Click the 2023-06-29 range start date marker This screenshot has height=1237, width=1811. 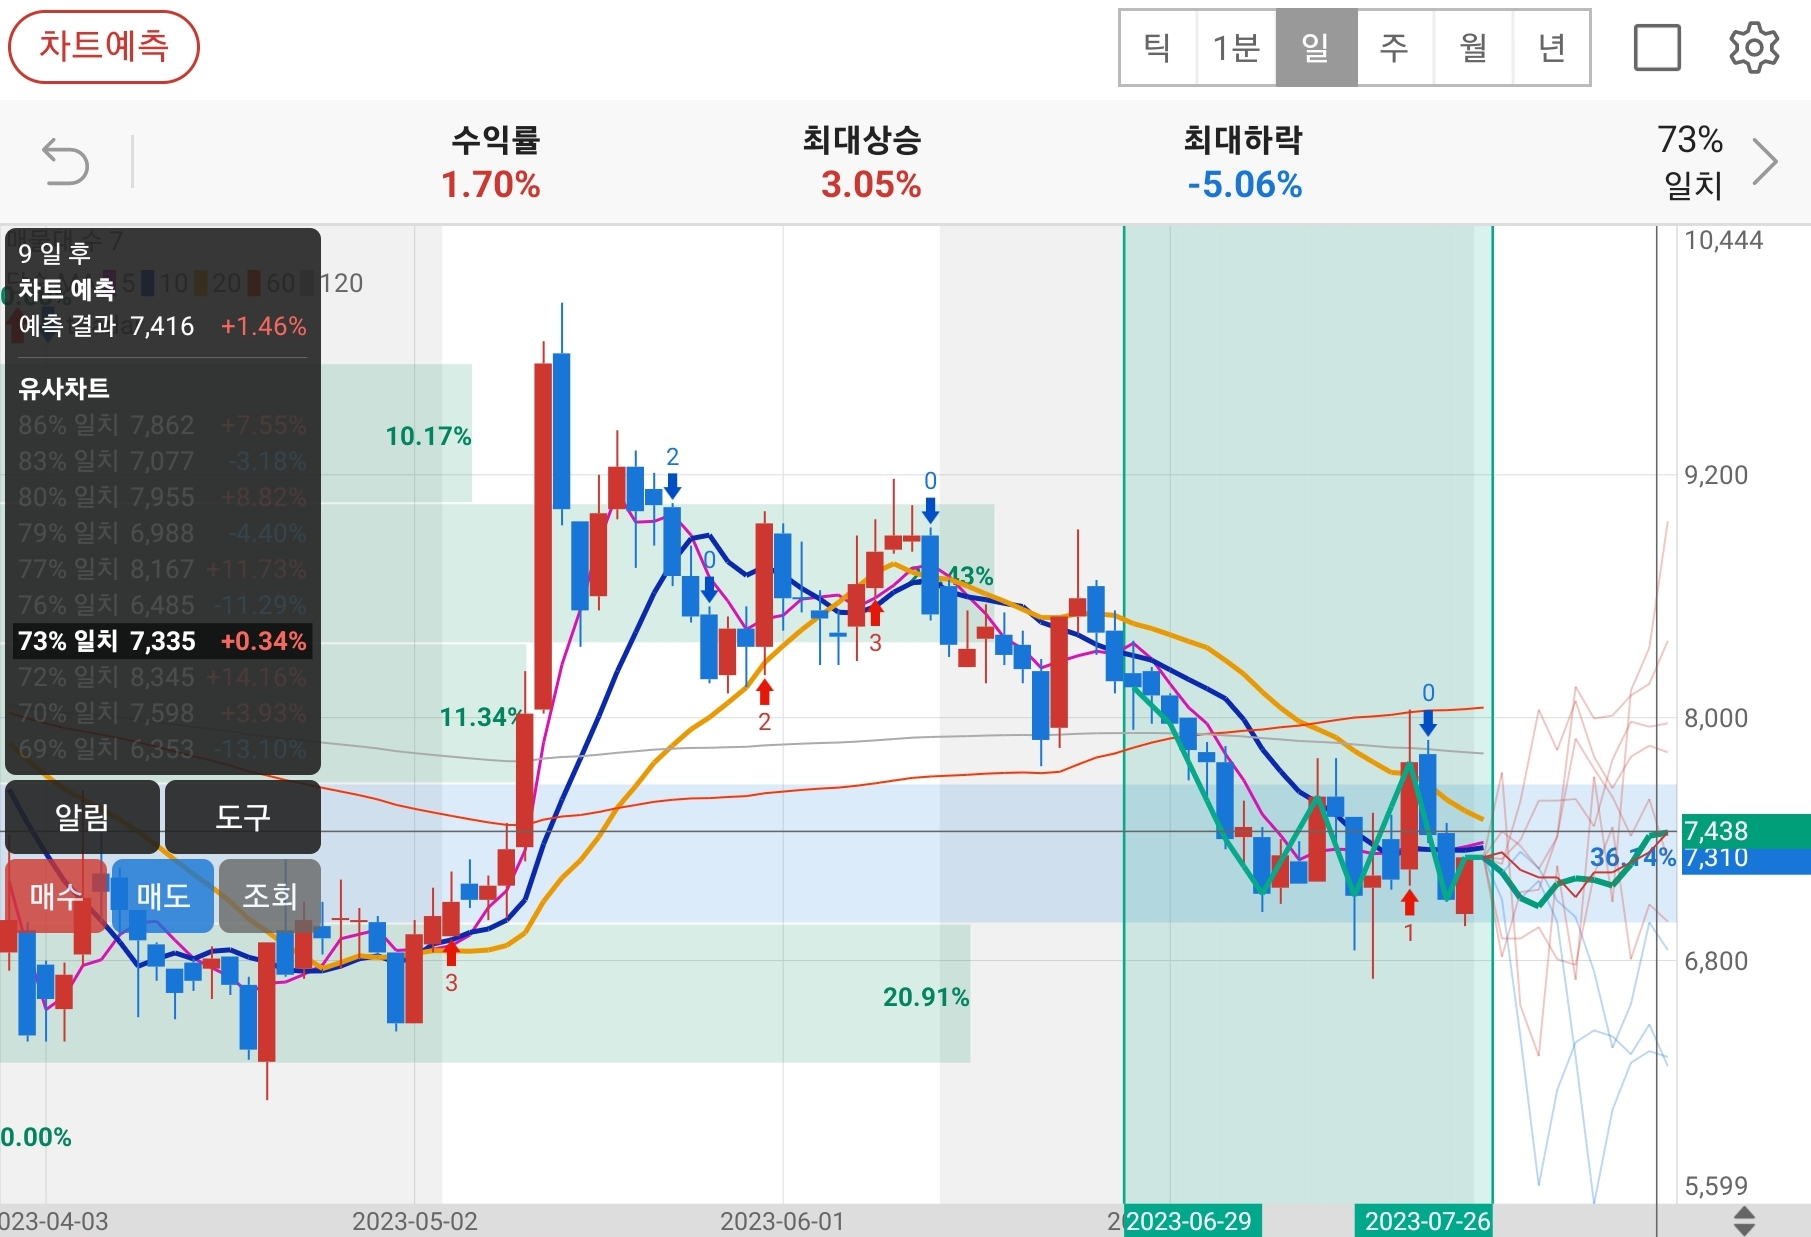[1192, 1221]
